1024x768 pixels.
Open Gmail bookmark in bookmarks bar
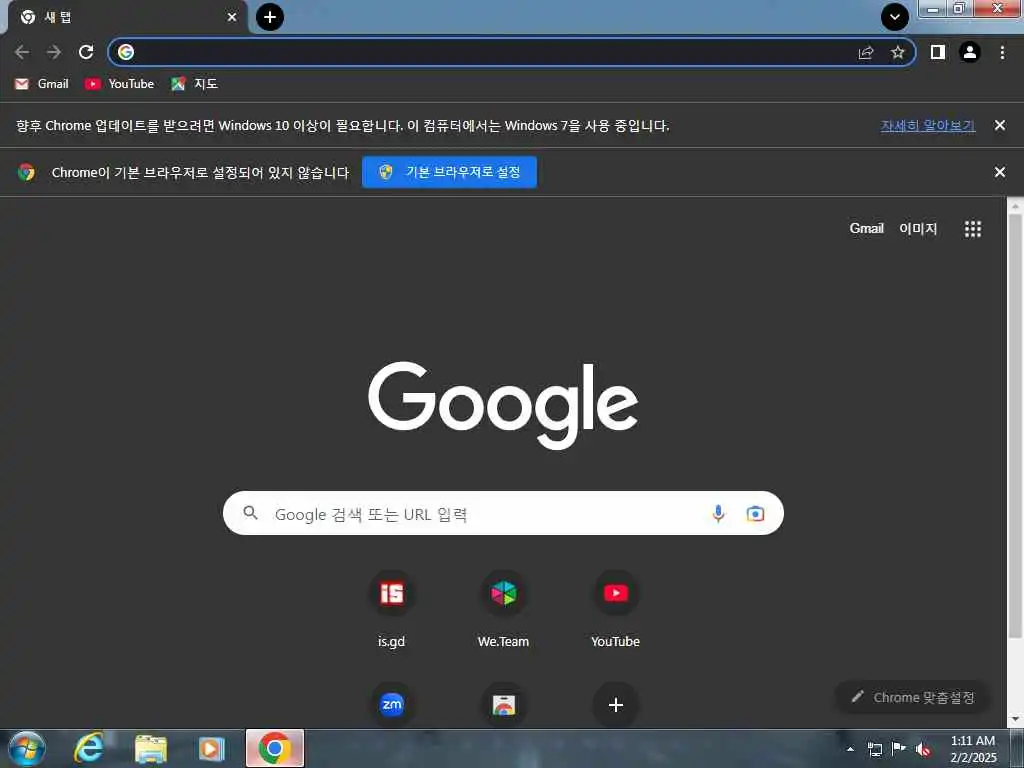(x=42, y=84)
